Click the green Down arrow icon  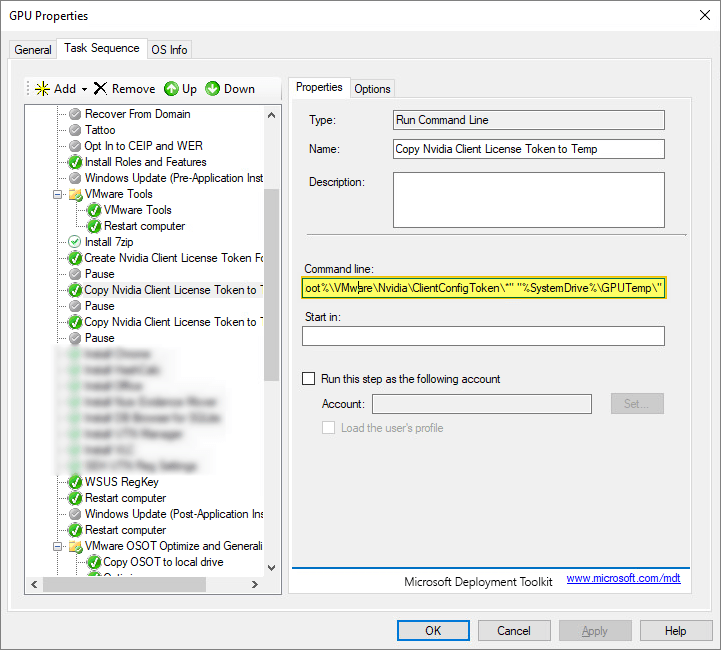tap(212, 89)
